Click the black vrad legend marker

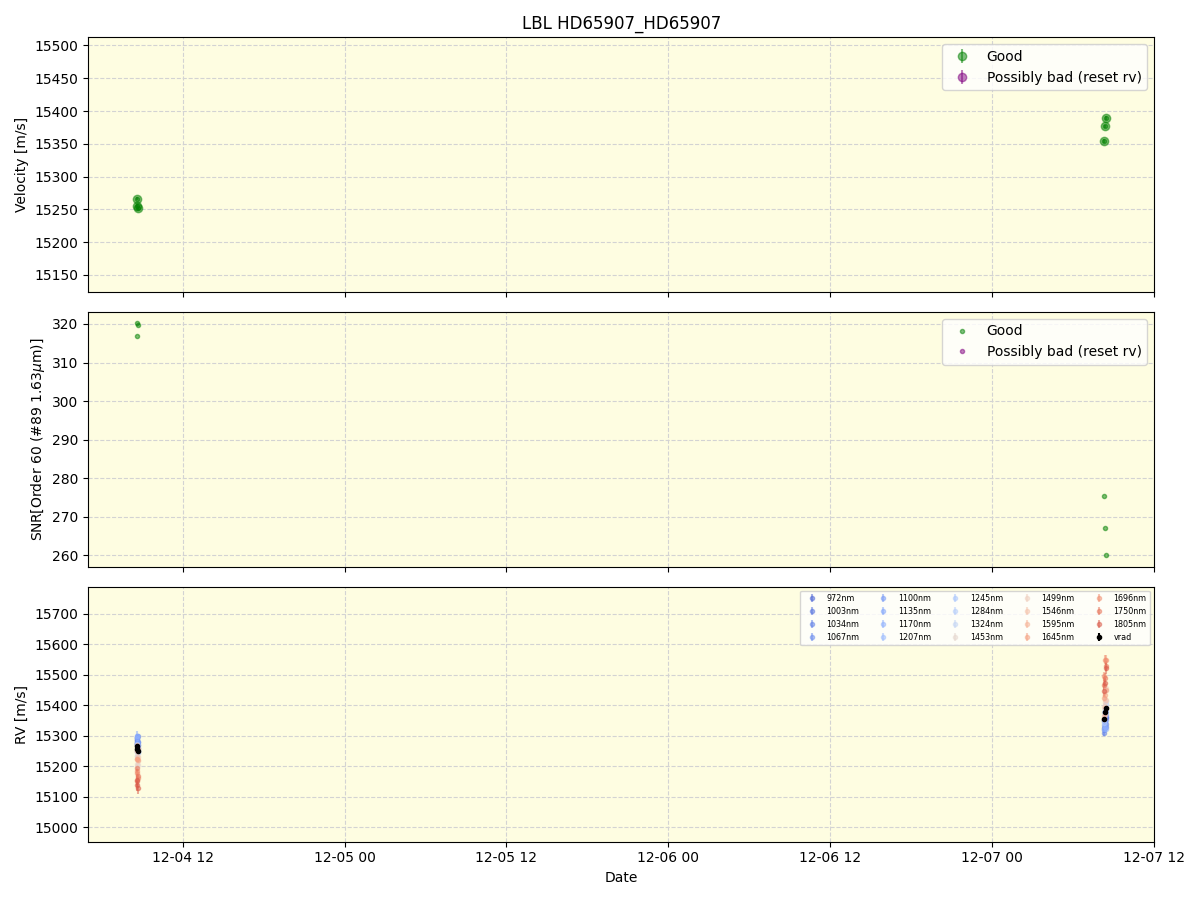pos(1099,637)
